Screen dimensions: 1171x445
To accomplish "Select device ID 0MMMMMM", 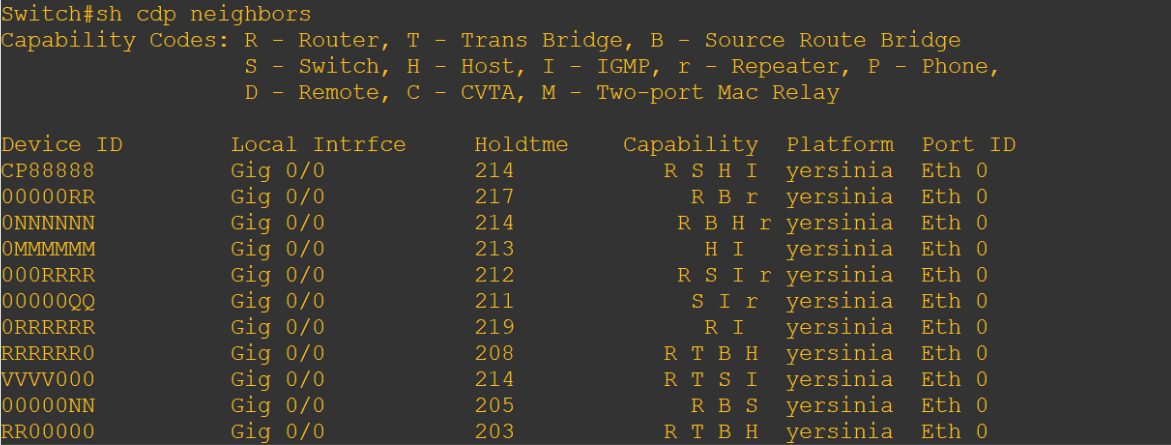I will tap(48, 249).
